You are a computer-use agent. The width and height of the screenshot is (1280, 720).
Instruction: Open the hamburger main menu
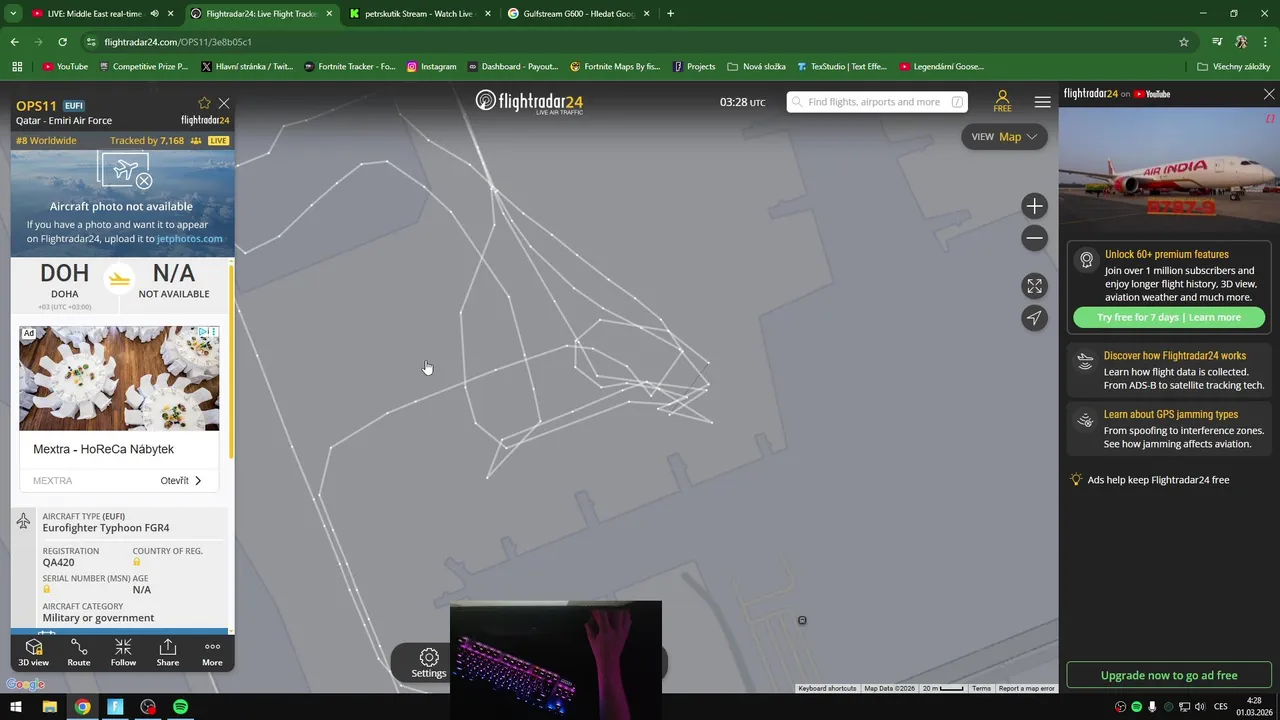1042,102
